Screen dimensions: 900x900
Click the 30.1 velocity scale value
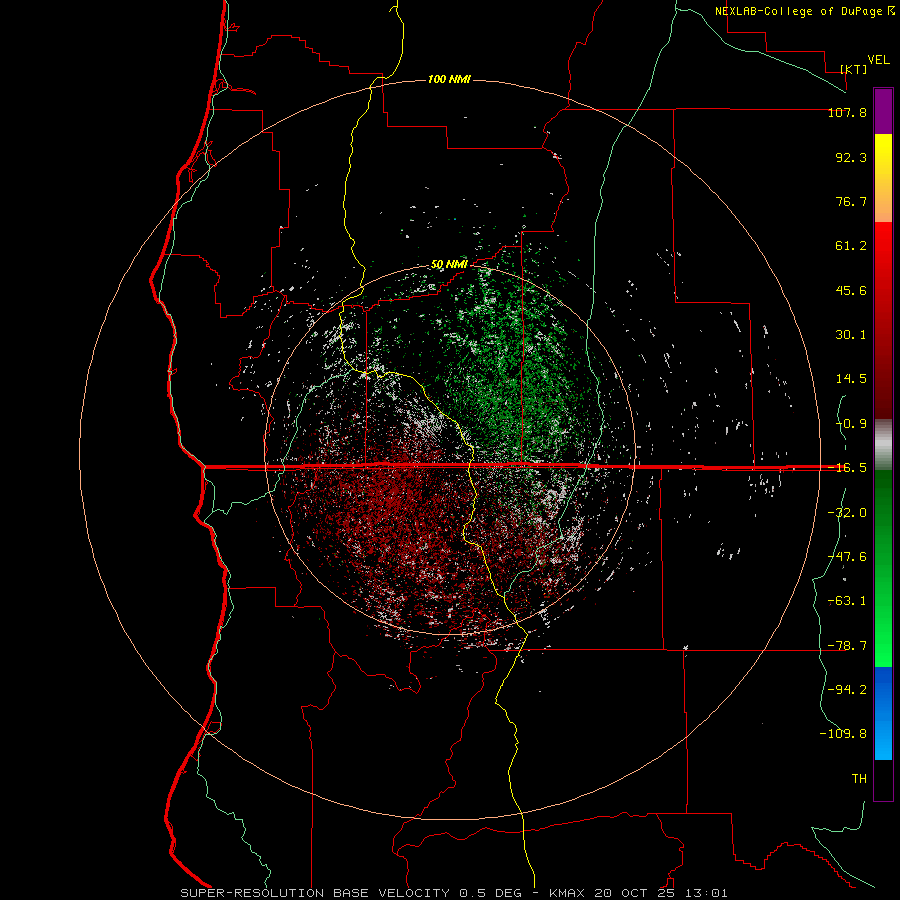[x=851, y=335]
